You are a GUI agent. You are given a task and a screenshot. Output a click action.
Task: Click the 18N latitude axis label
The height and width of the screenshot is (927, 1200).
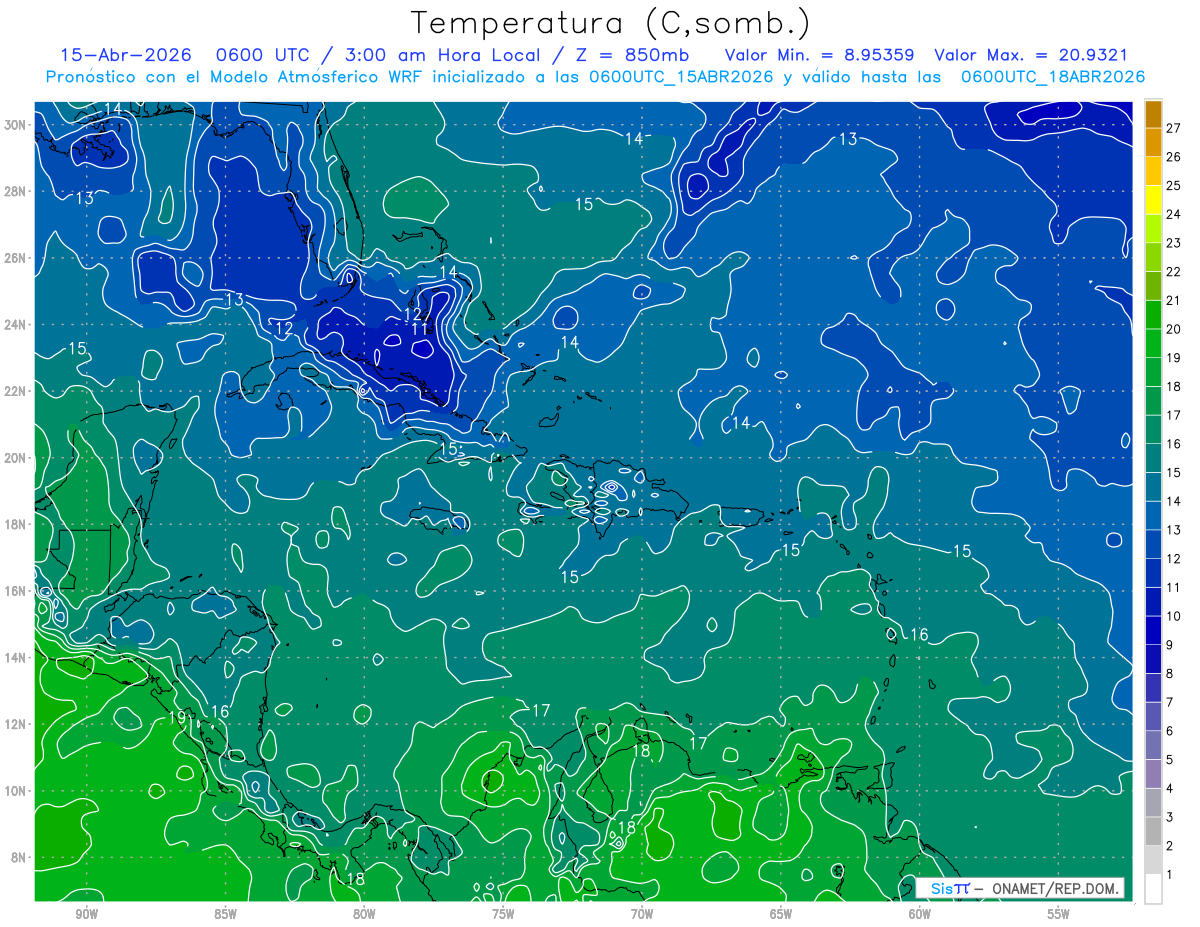(x=17, y=524)
